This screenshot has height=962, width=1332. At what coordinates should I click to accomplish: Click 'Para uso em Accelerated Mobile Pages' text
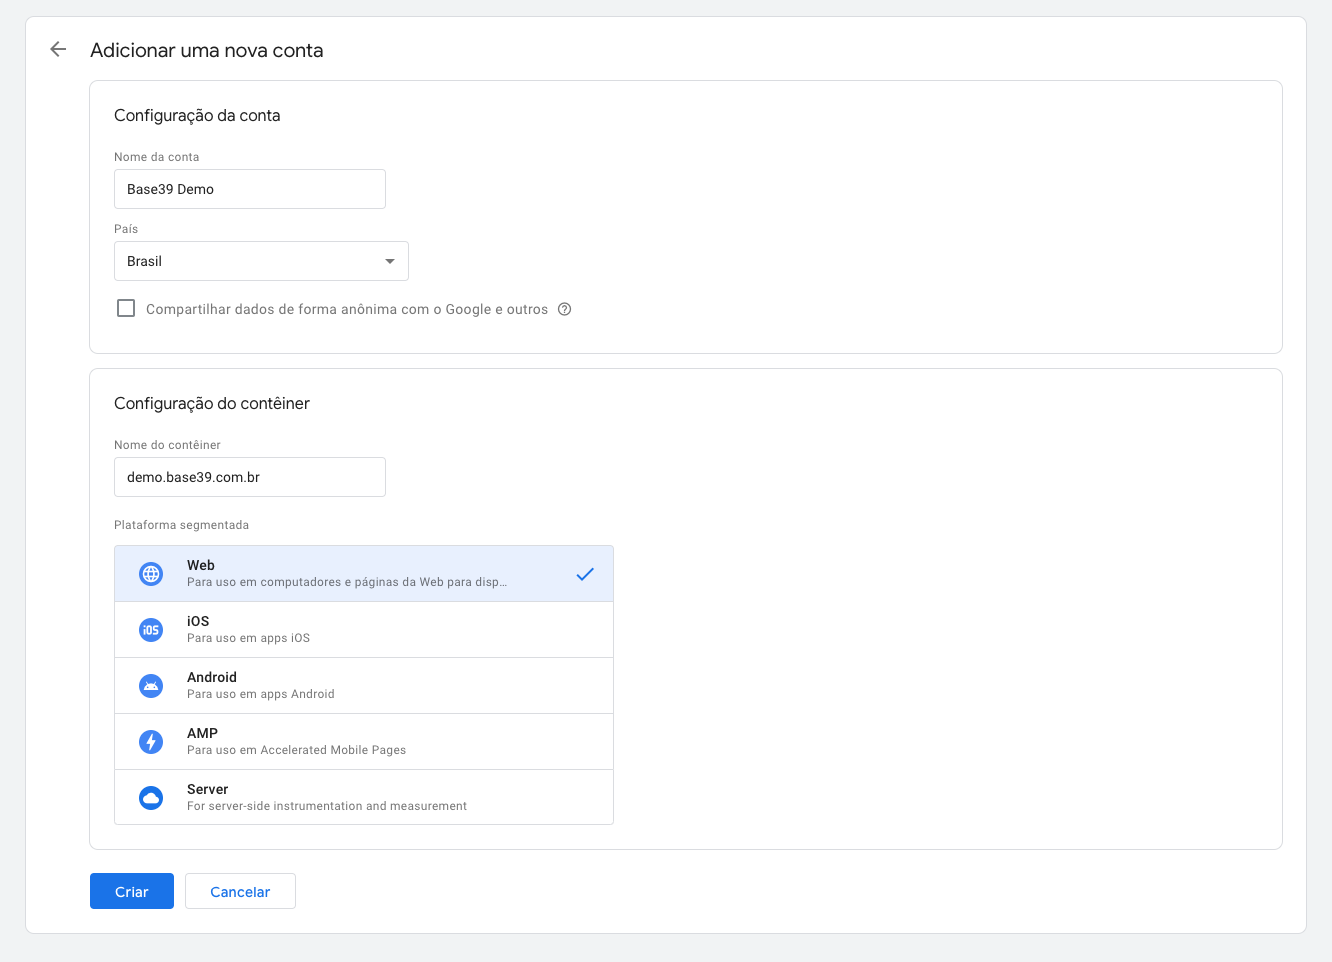[296, 750]
